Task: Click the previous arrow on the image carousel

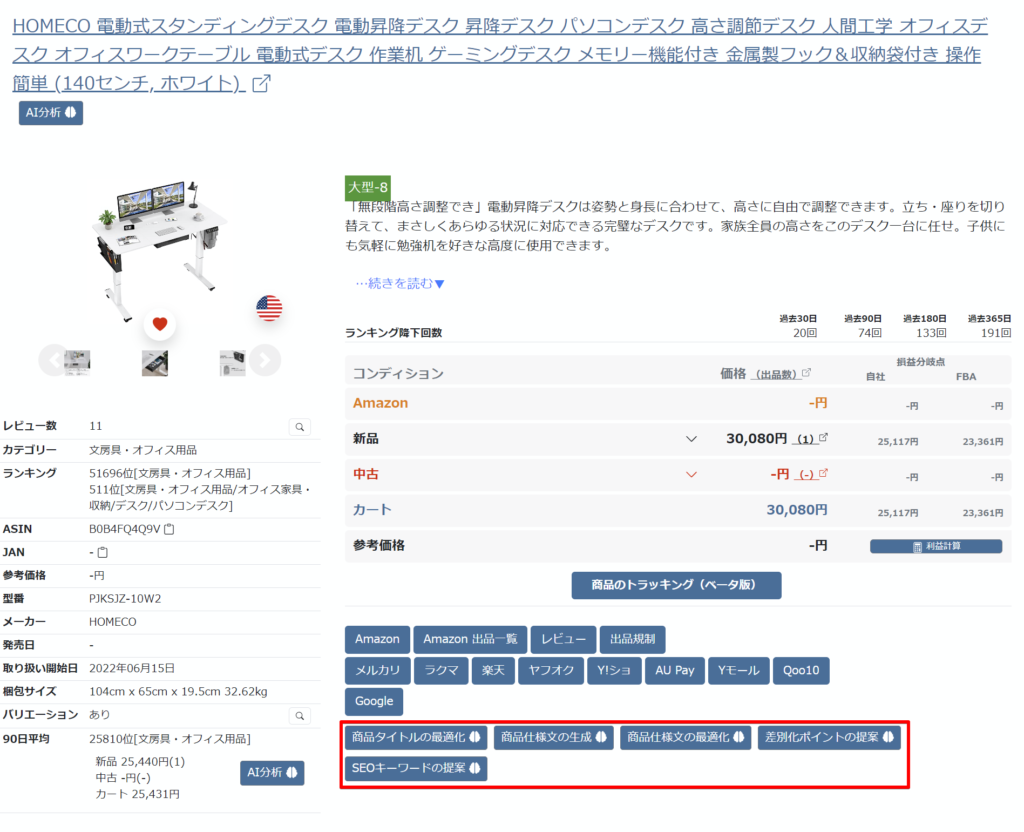Action: pyautogui.click(x=54, y=360)
